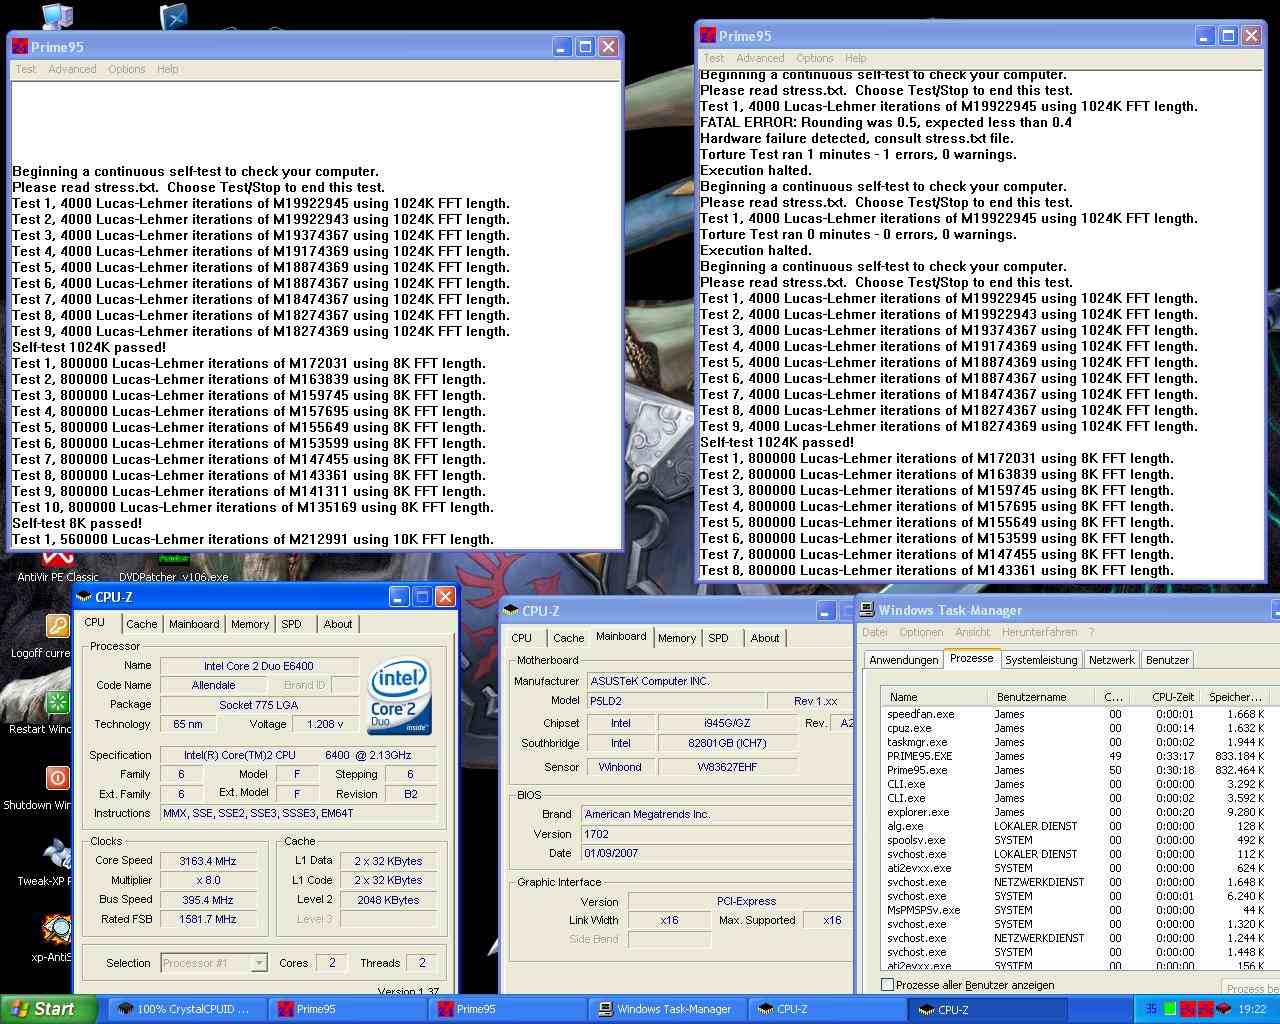Screen dimensions: 1280x1024
Task: Open Memory tab in CPU-Z processor window
Action: tap(250, 624)
